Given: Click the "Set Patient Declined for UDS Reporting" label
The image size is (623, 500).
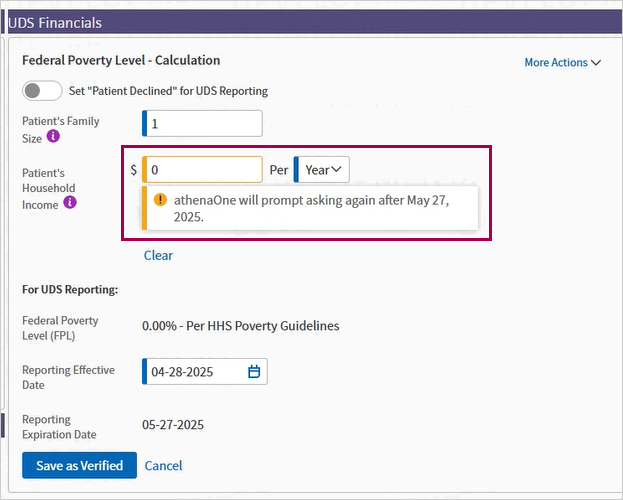Looking at the screenshot, I should (x=168, y=91).
